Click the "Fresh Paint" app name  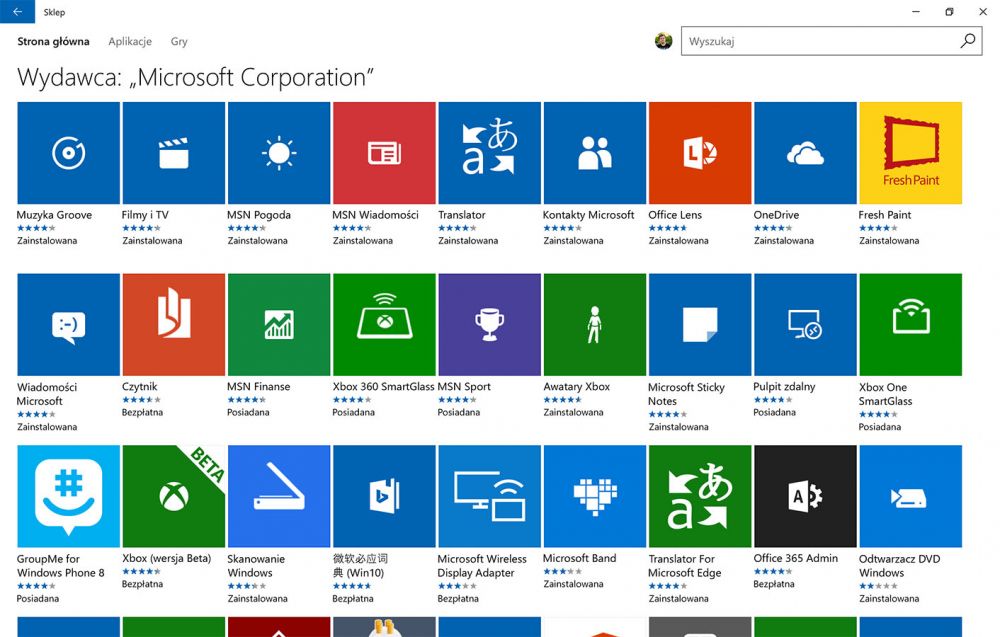click(x=885, y=215)
